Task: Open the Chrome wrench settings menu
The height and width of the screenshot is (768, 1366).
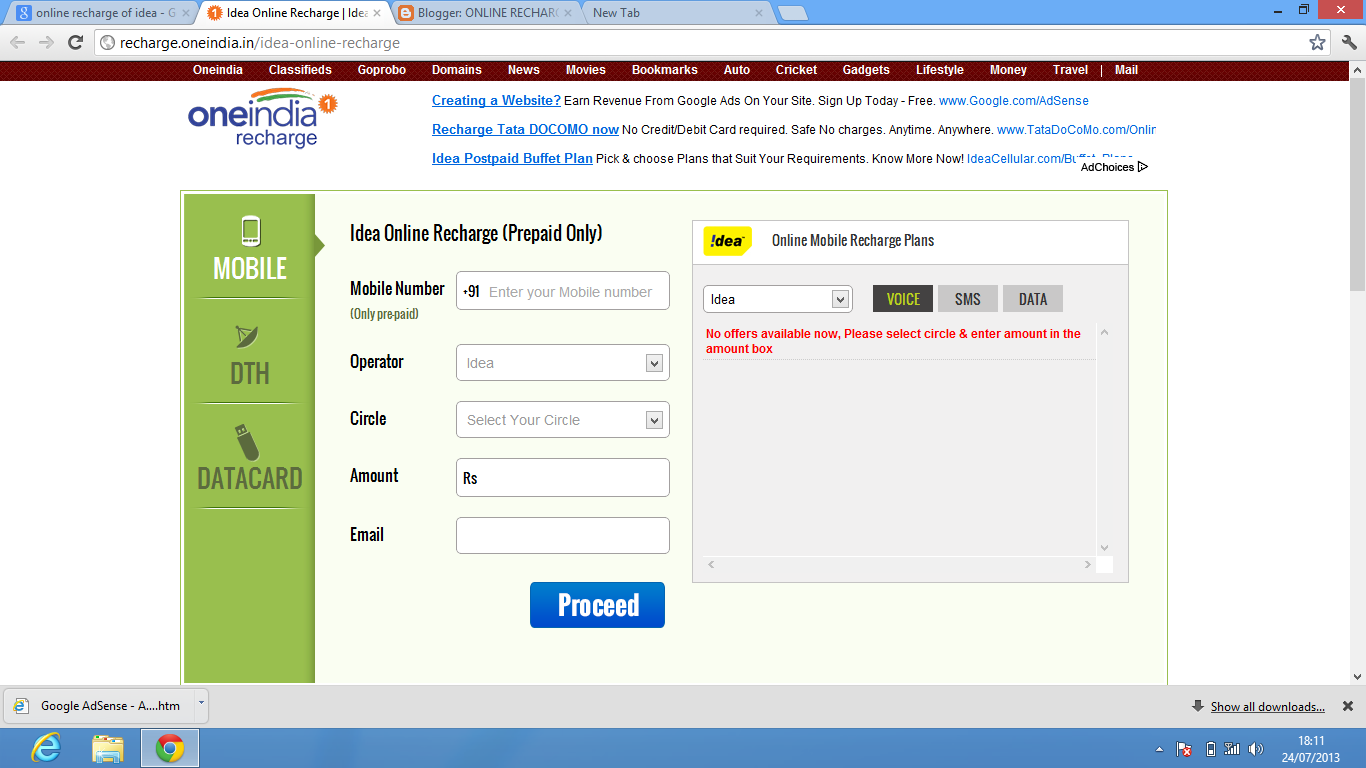Action: pos(1349,43)
